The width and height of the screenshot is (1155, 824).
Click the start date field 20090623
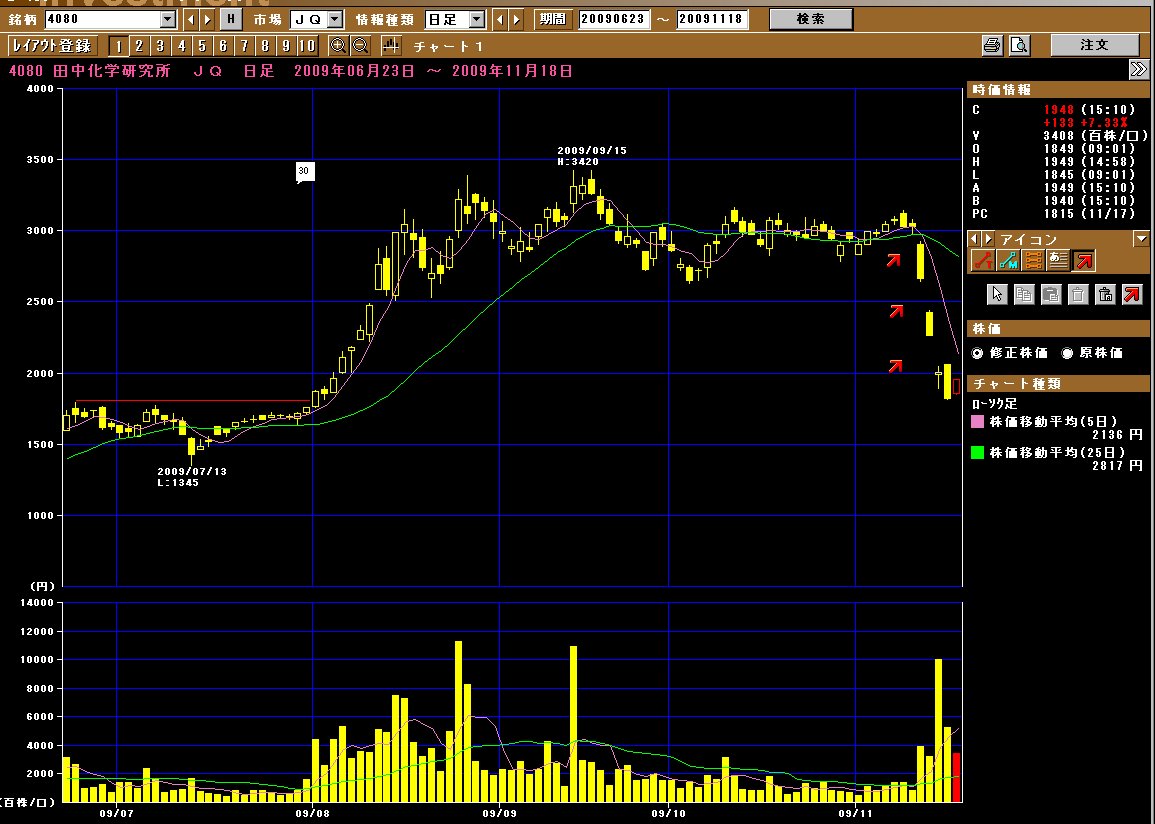point(614,19)
